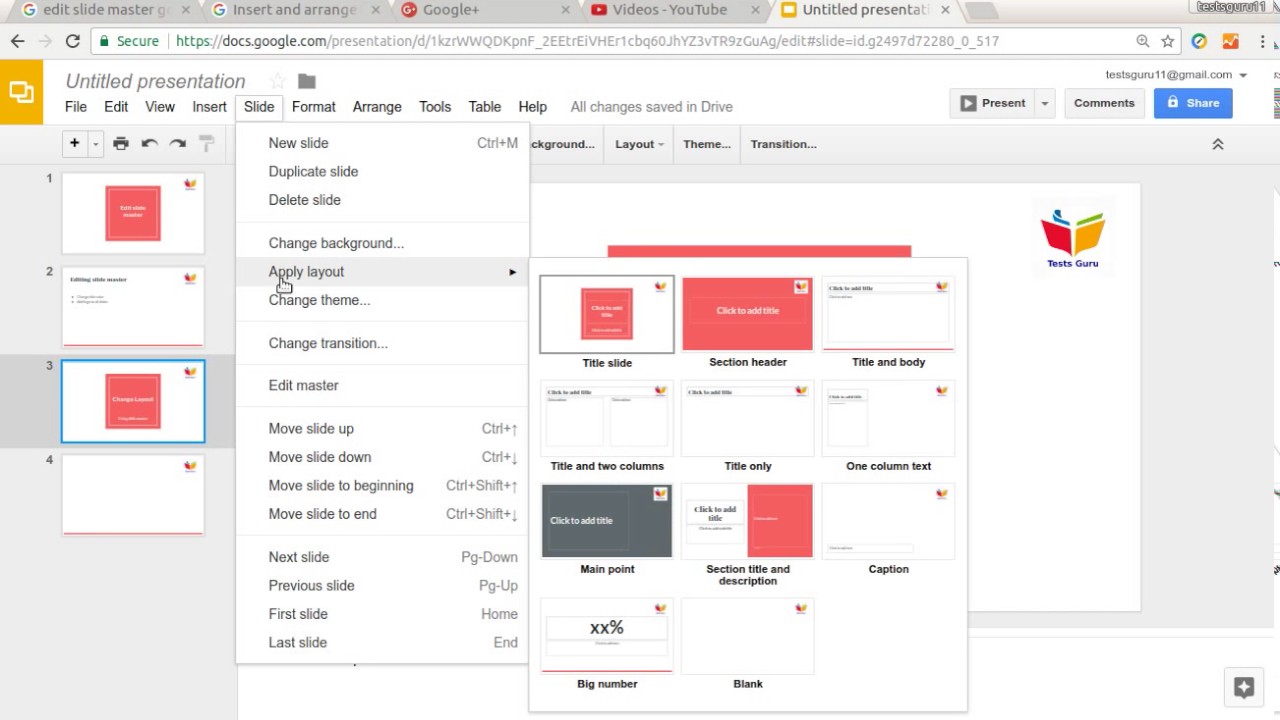Open the View menu

pyautogui.click(x=160, y=107)
